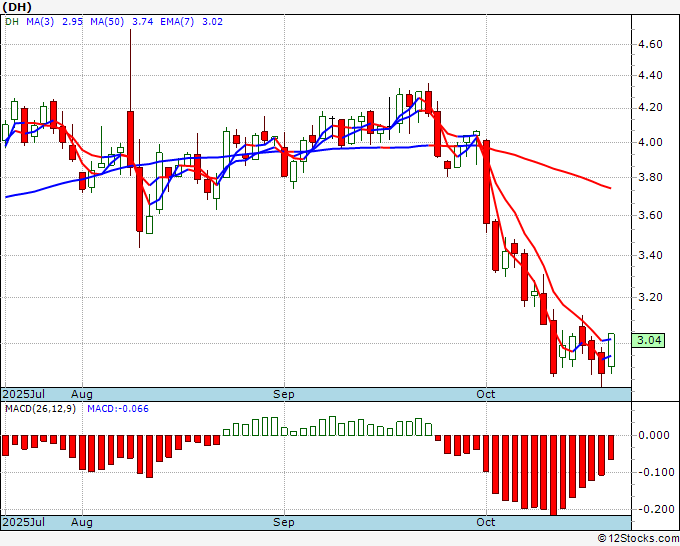Viewport: 680px width, 546px height.
Task: Click the EMA(7) indicator label
Action: tap(177, 22)
